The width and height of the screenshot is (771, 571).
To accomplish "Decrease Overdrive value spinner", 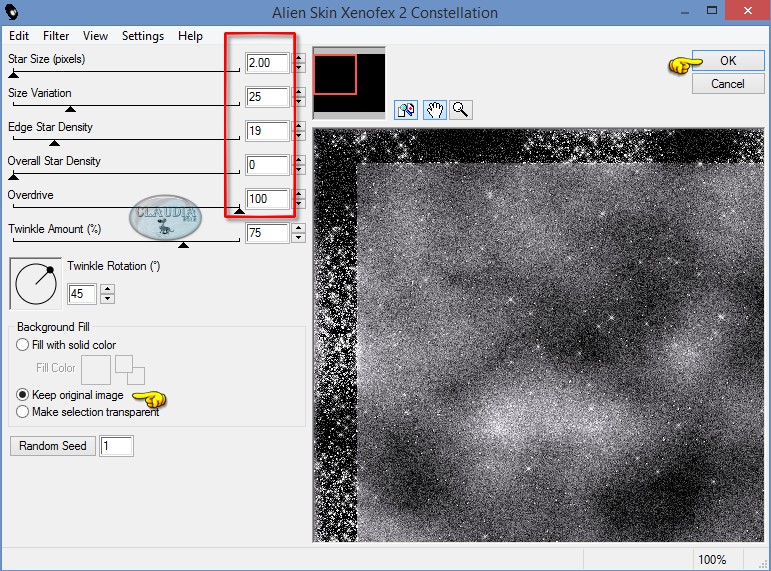I will click(x=298, y=204).
